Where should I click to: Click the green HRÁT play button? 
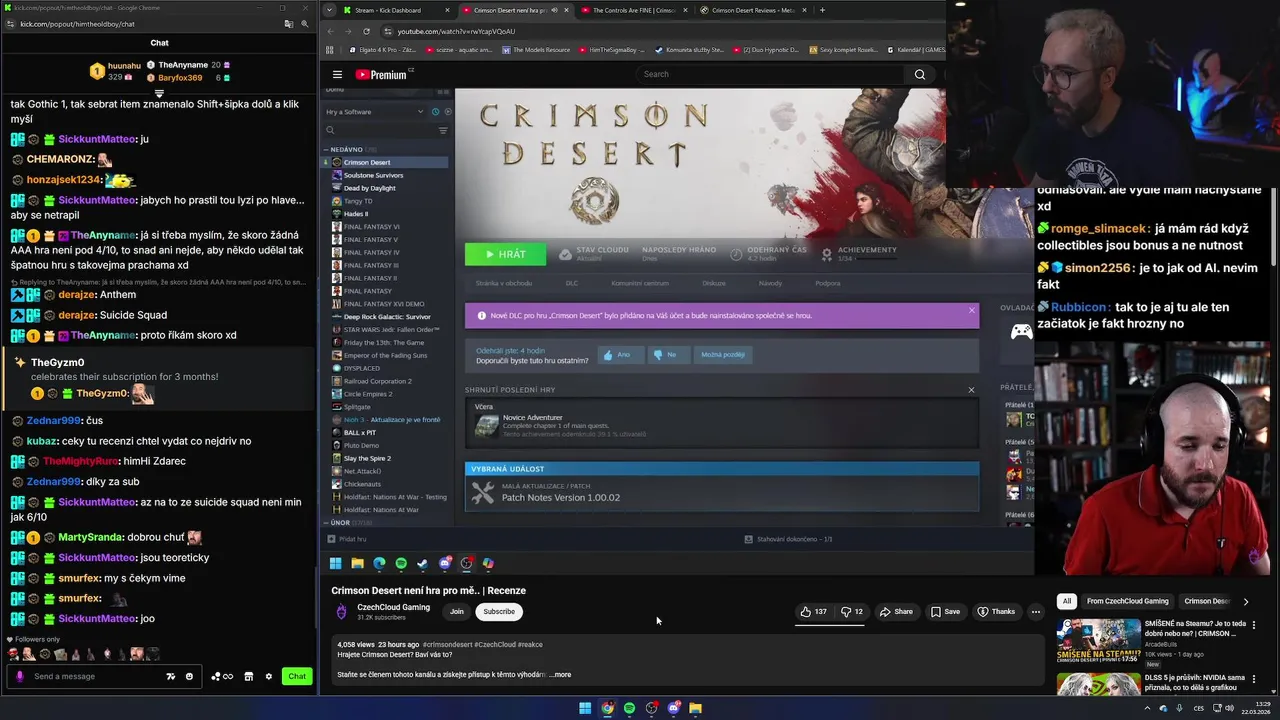tap(505, 254)
